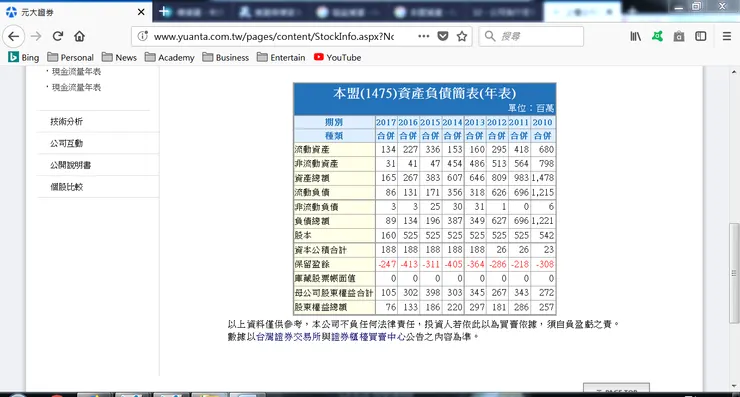Close the 元大證券 tab
The height and width of the screenshot is (397, 740).
pos(141,12)
